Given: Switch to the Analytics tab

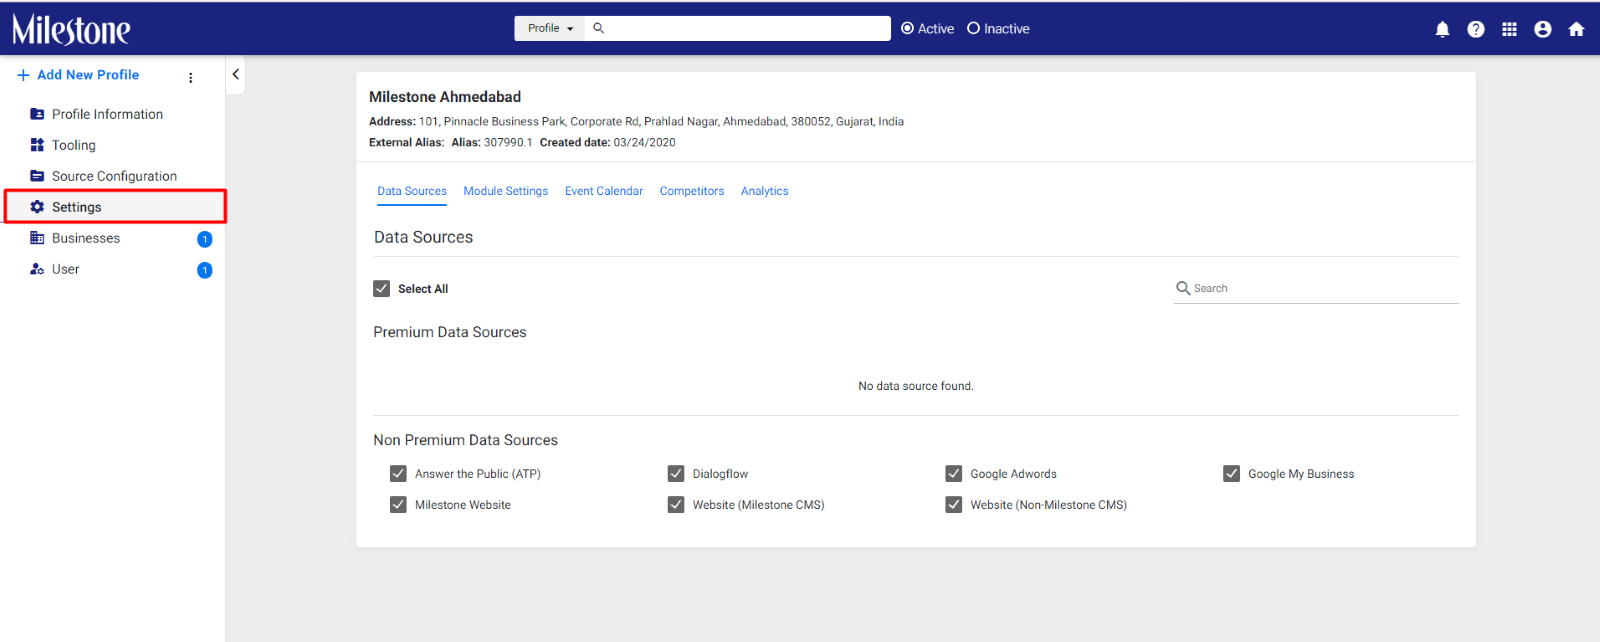Looking at the screenshot, I should [764, 191].
